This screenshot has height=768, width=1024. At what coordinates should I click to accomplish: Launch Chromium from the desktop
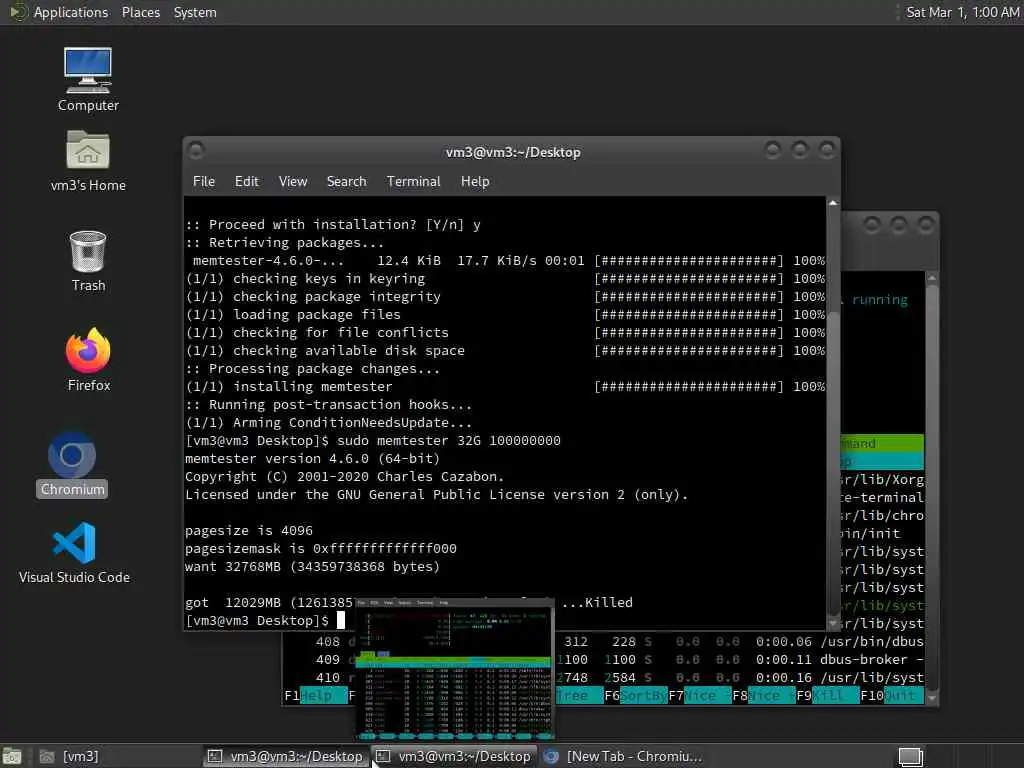point(72,465)
